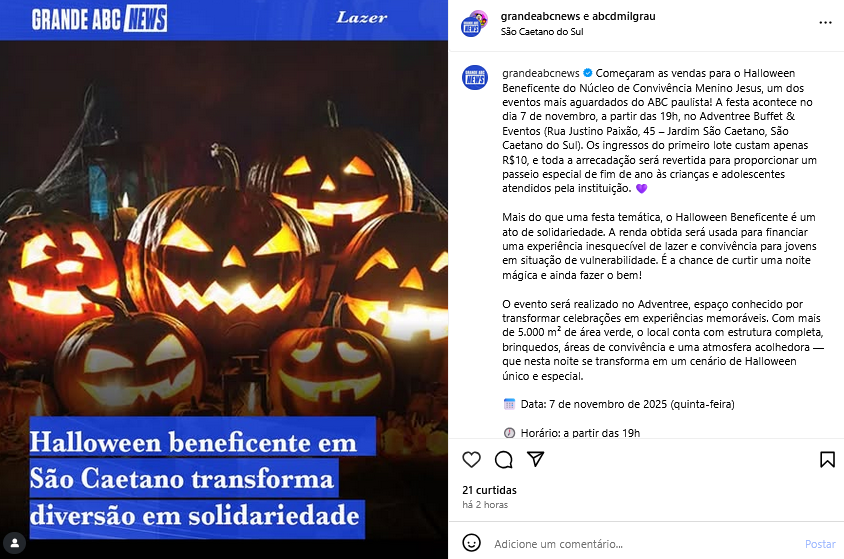This screenshot has height=559, width=844.
Task: Open the São Caetano do Sul location link
Action: pos(541,31)
